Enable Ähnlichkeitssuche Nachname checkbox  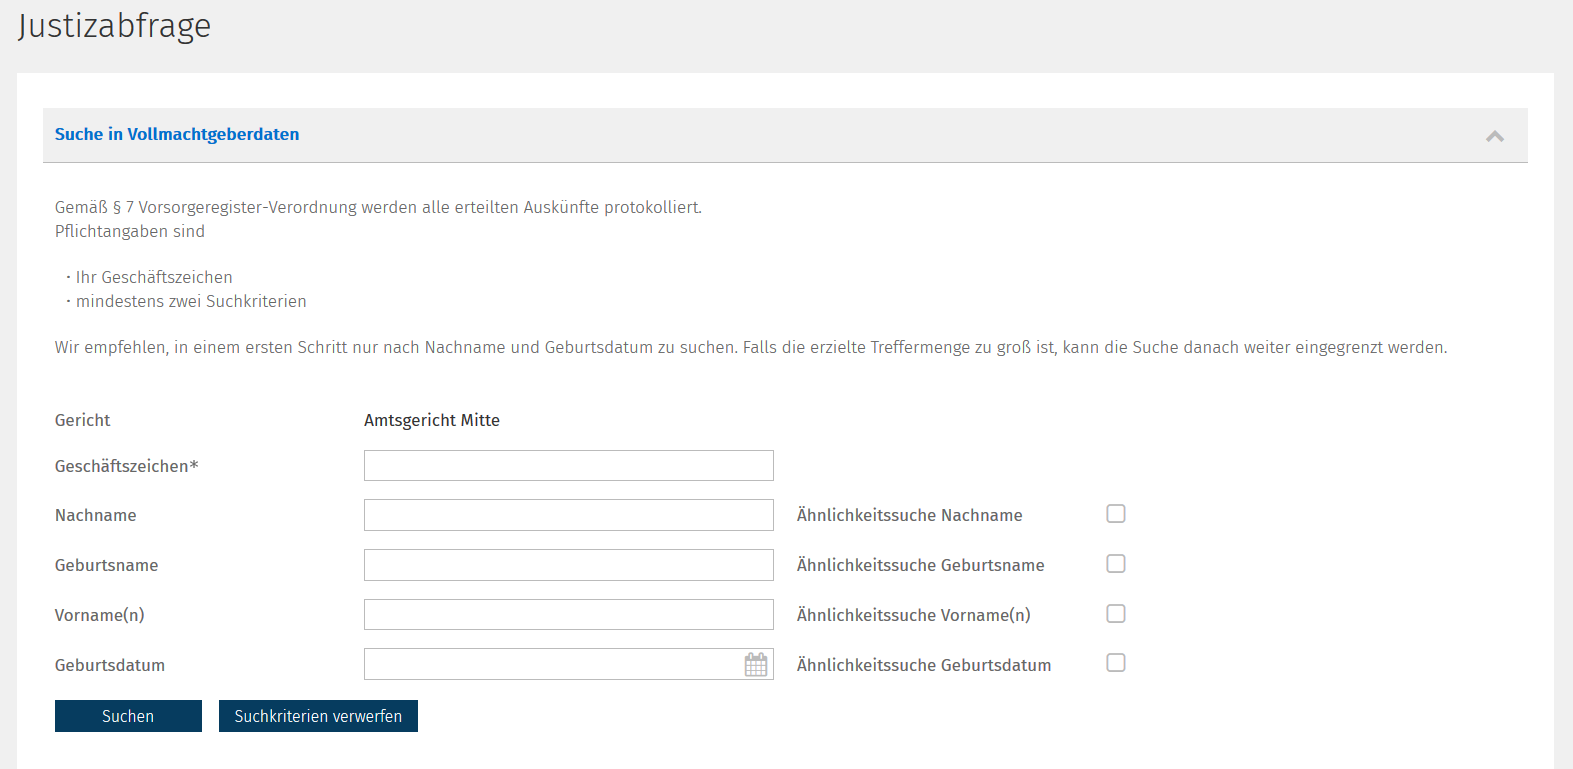[1116, 514]
